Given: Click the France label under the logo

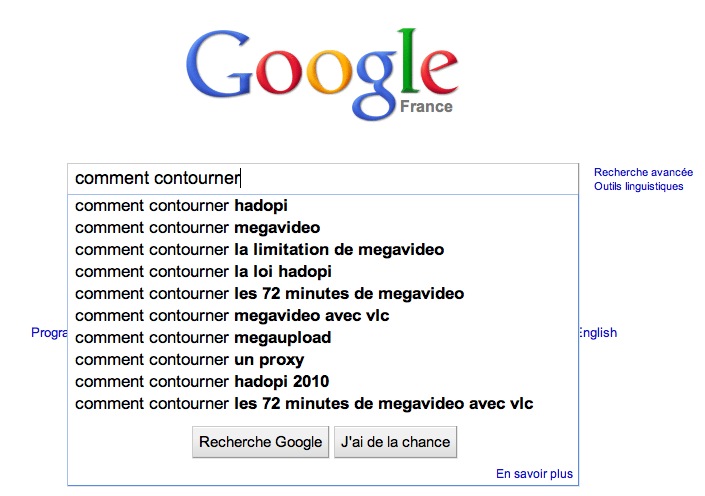Looking at the screenshot, I should point(426,106).
